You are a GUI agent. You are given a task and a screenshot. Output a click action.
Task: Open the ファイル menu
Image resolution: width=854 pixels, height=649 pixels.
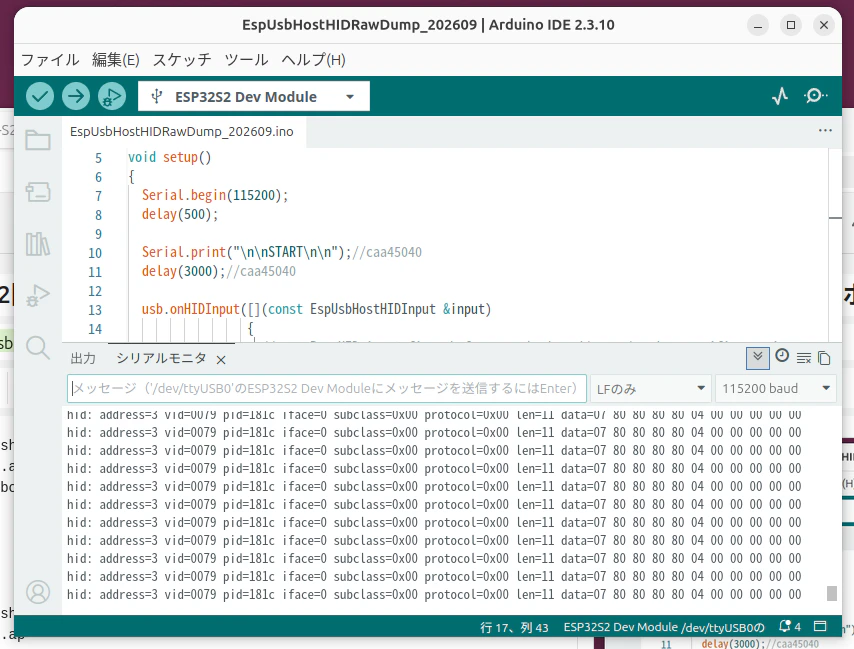click(50, 59)
